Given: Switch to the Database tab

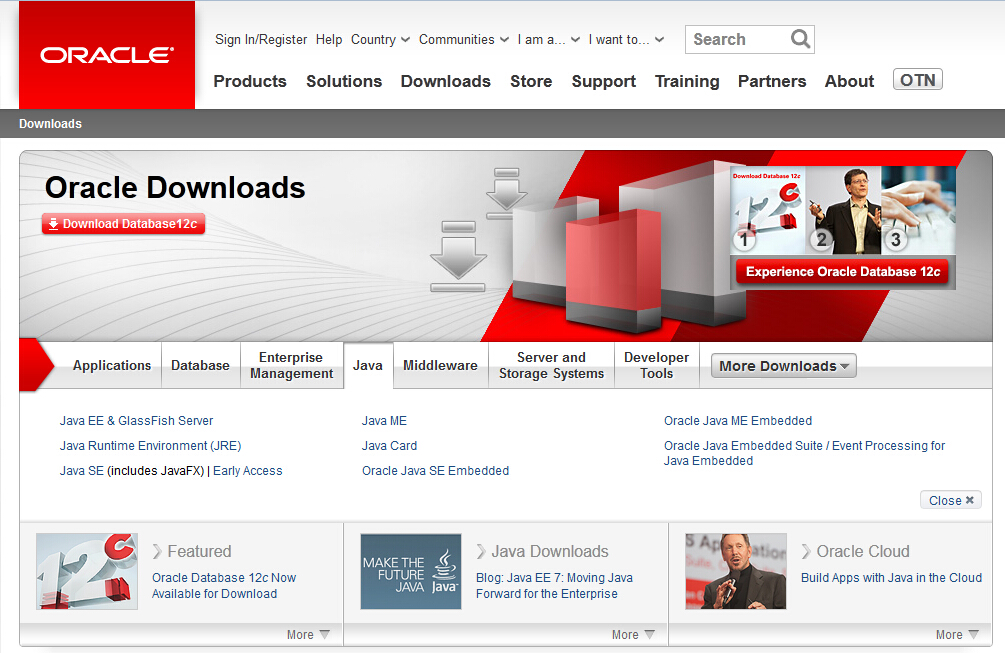Looking at the screenshot, I should pos(201,365).
